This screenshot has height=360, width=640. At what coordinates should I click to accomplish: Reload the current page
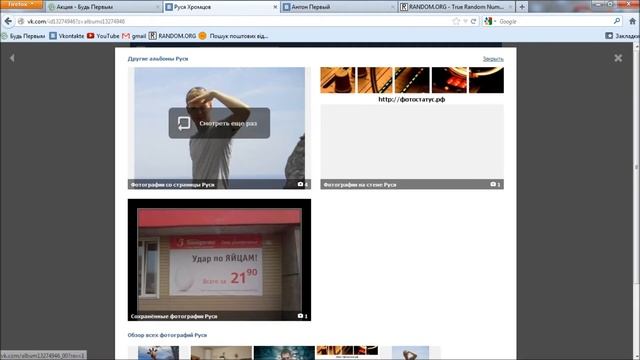point(473,21)
